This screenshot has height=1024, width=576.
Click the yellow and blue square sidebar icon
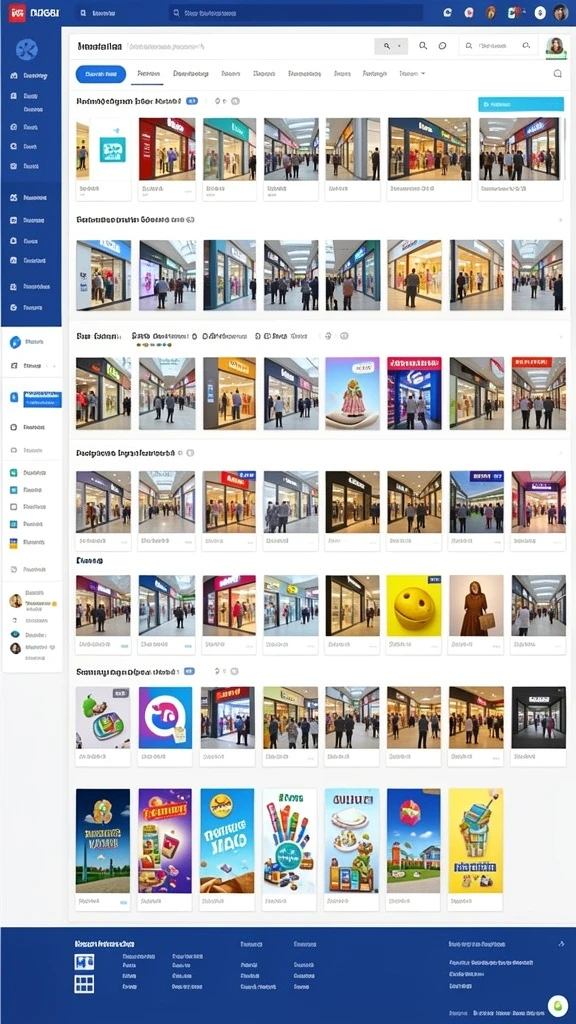[13, 542]
